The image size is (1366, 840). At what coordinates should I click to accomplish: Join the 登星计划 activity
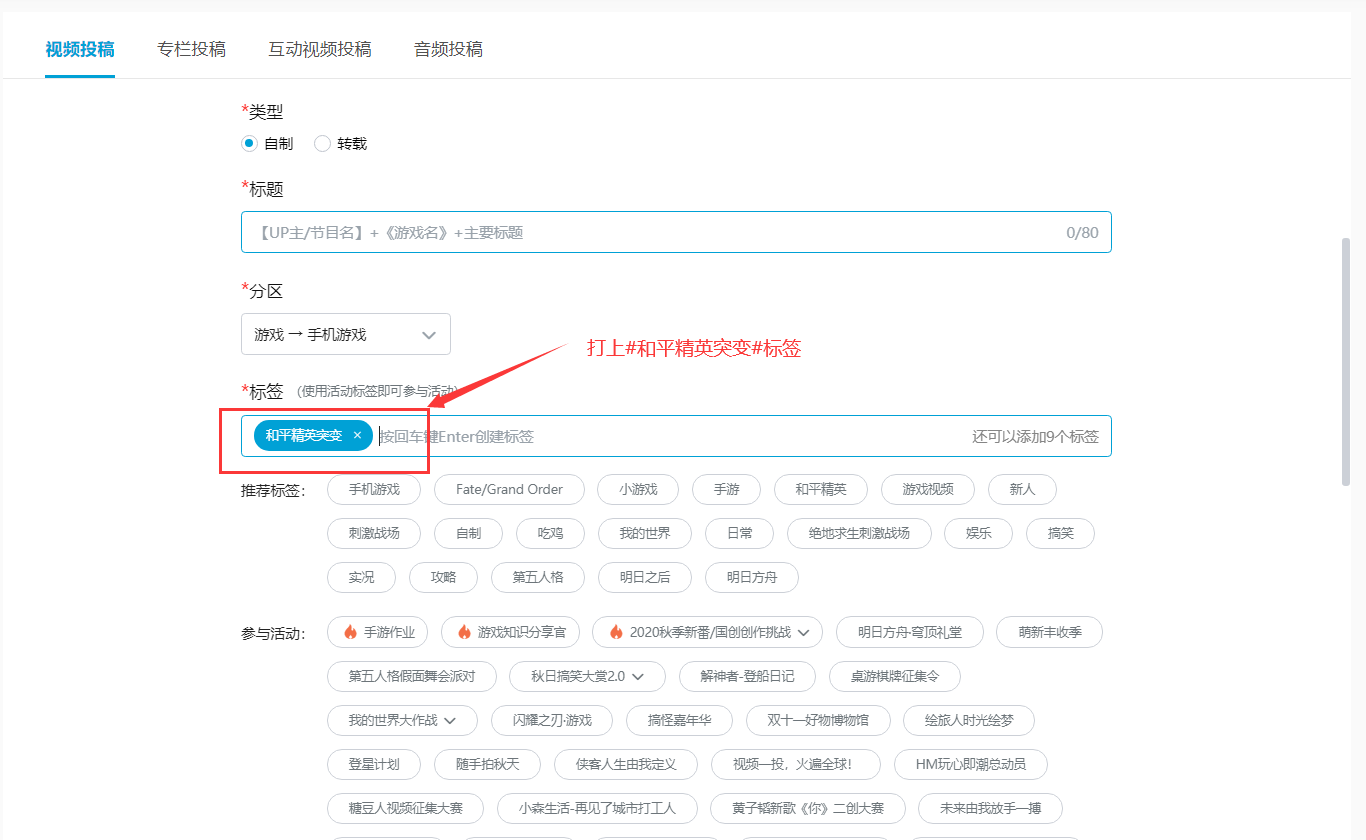pos(374,765)
